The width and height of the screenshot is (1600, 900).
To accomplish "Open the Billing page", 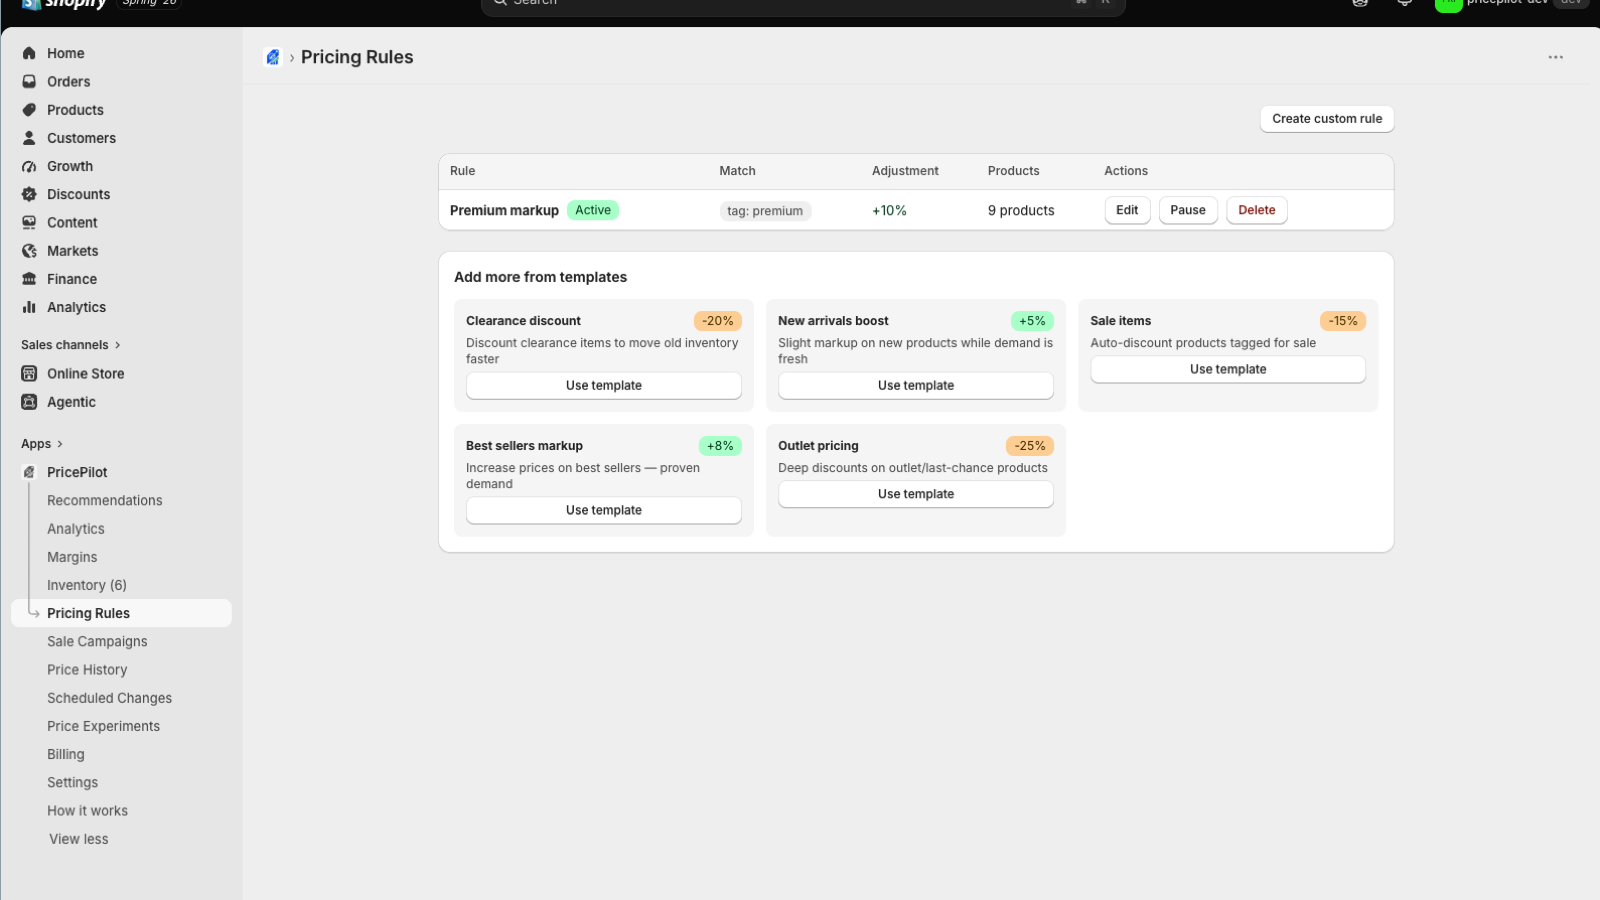I will pyautogui.click(x=66, y=754).
